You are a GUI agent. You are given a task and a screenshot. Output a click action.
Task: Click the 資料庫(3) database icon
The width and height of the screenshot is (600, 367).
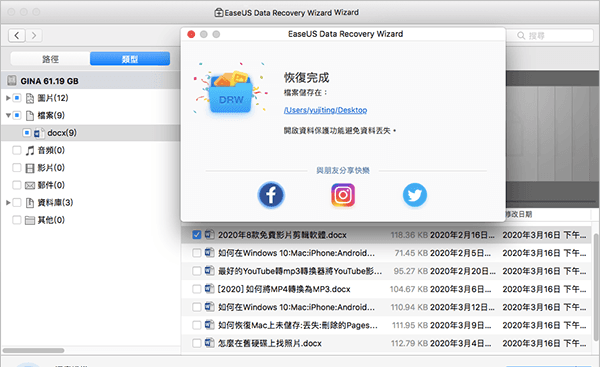pos(30,202)
